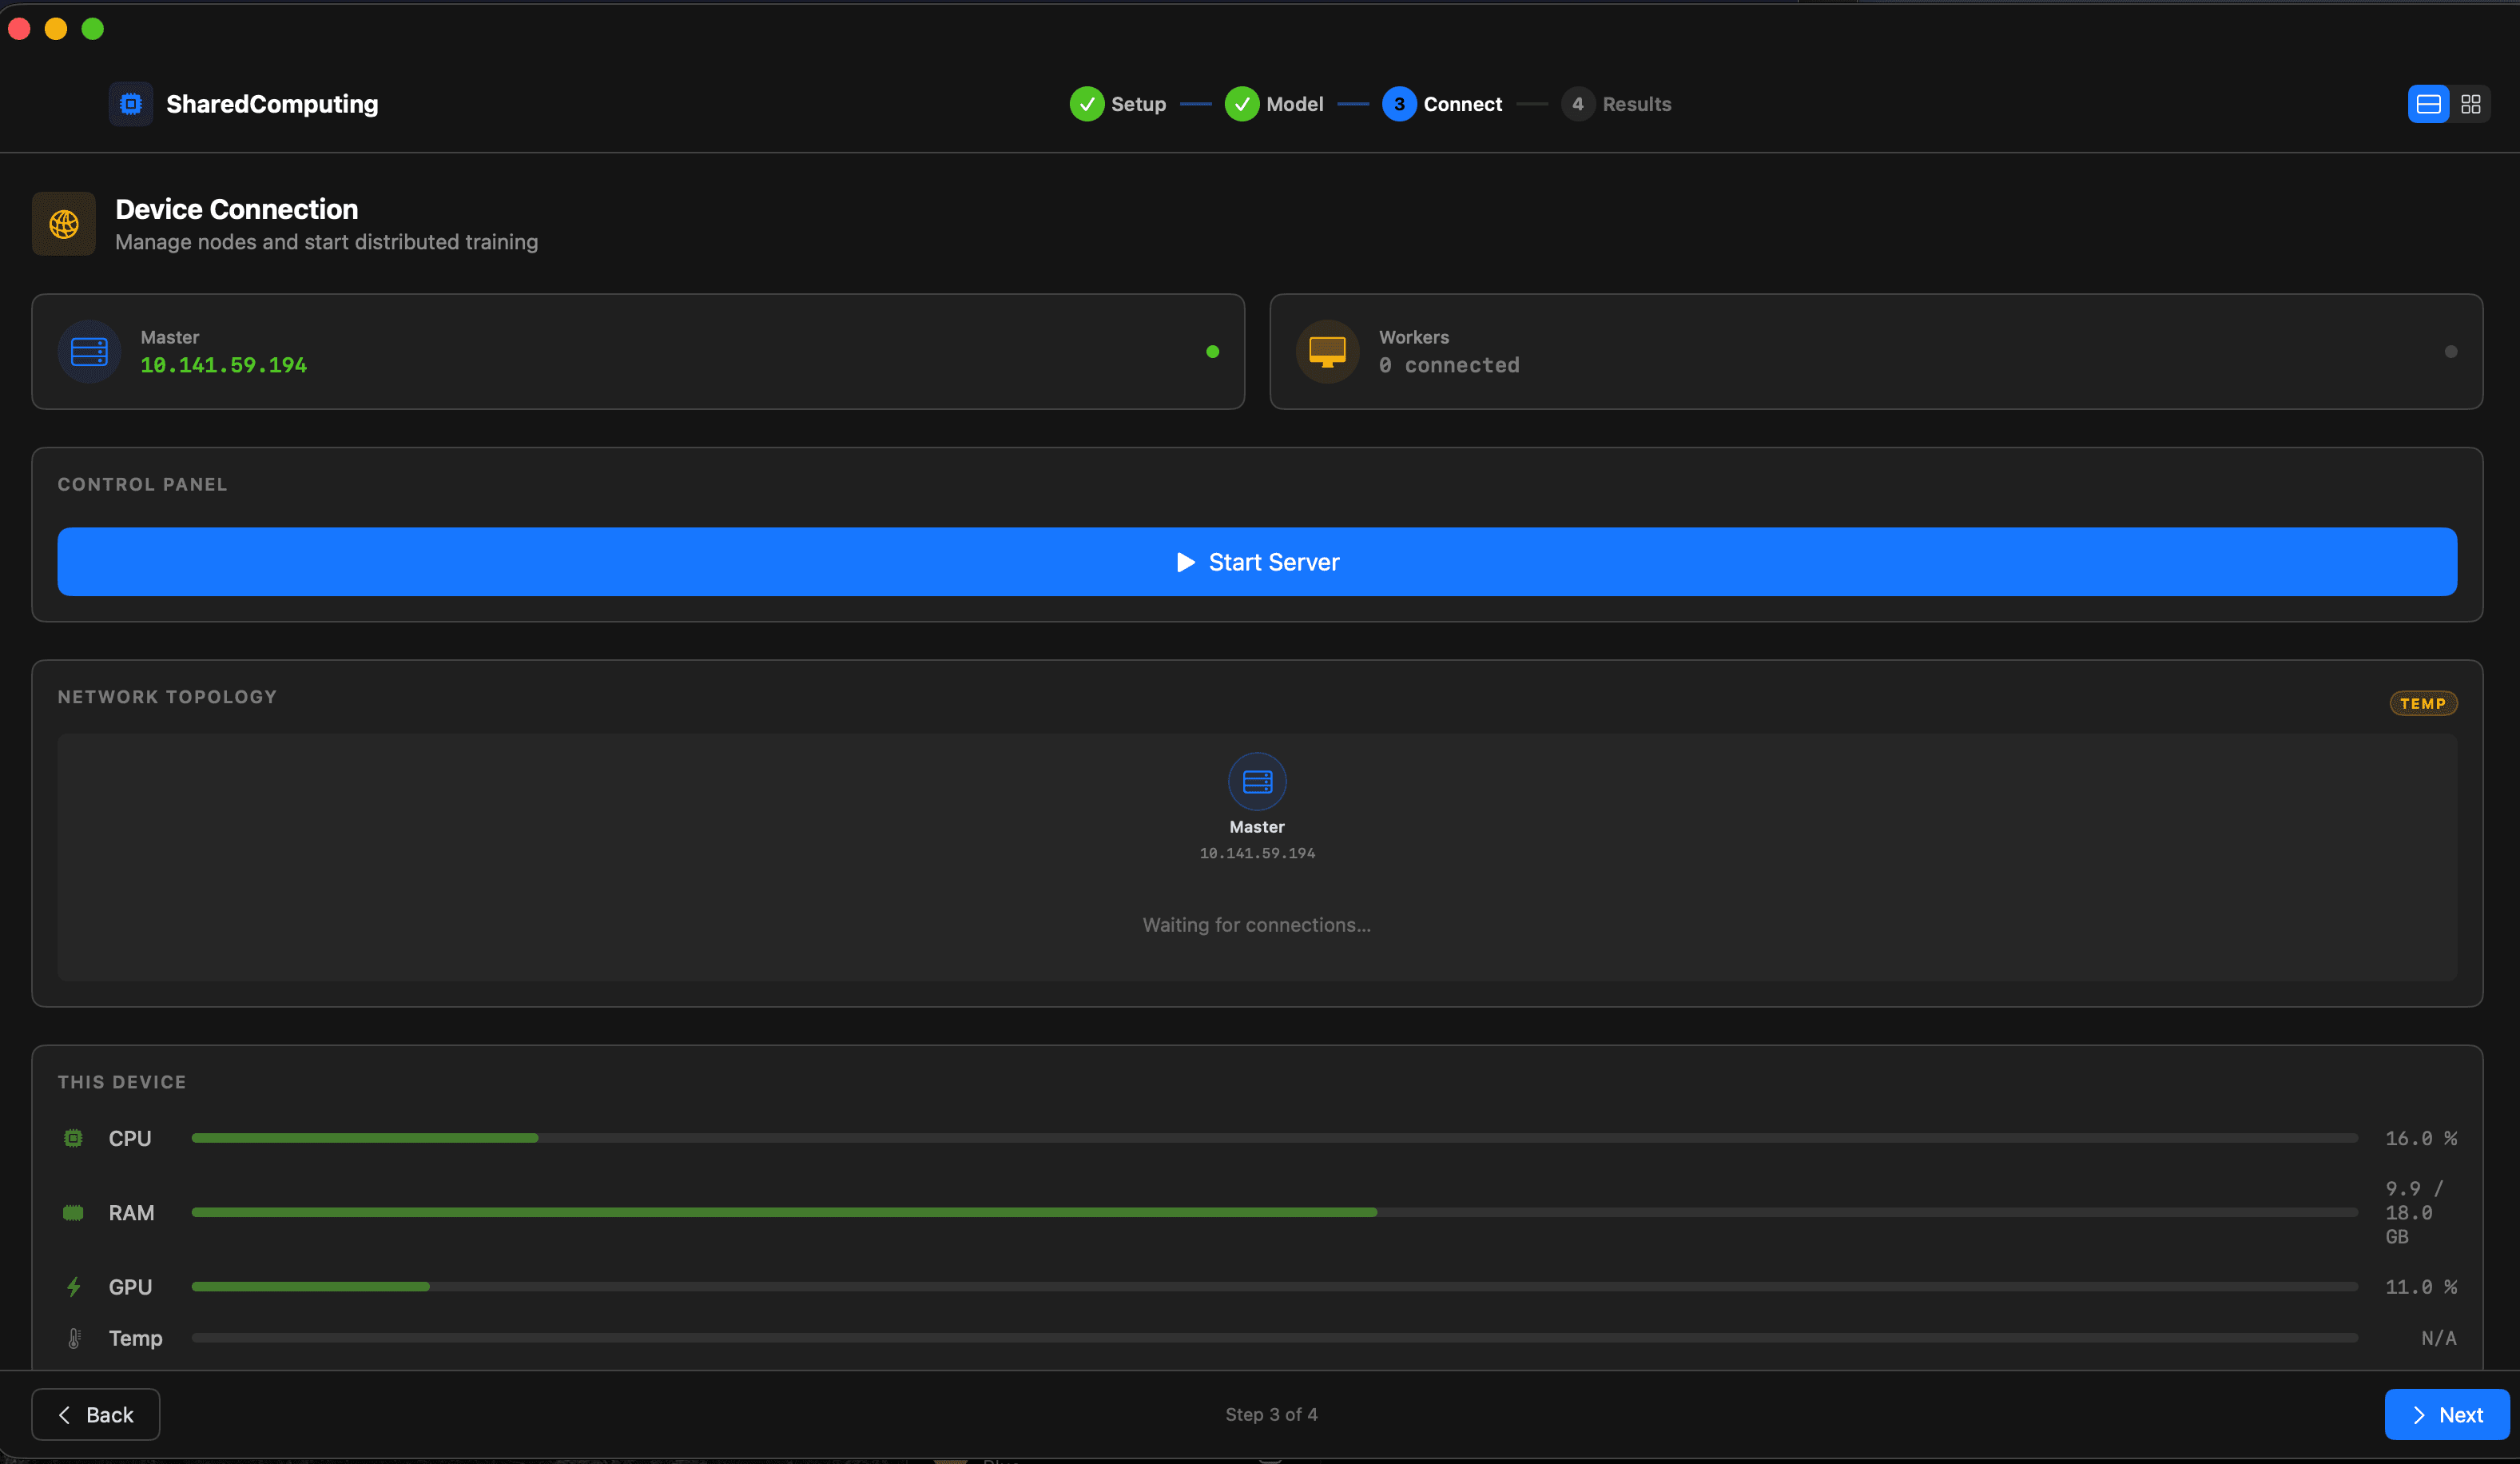Image resolution: width=2520 pixels, height=1464 pixels.
Task: Click the yellow minimize window button
Action: point(56,29)
